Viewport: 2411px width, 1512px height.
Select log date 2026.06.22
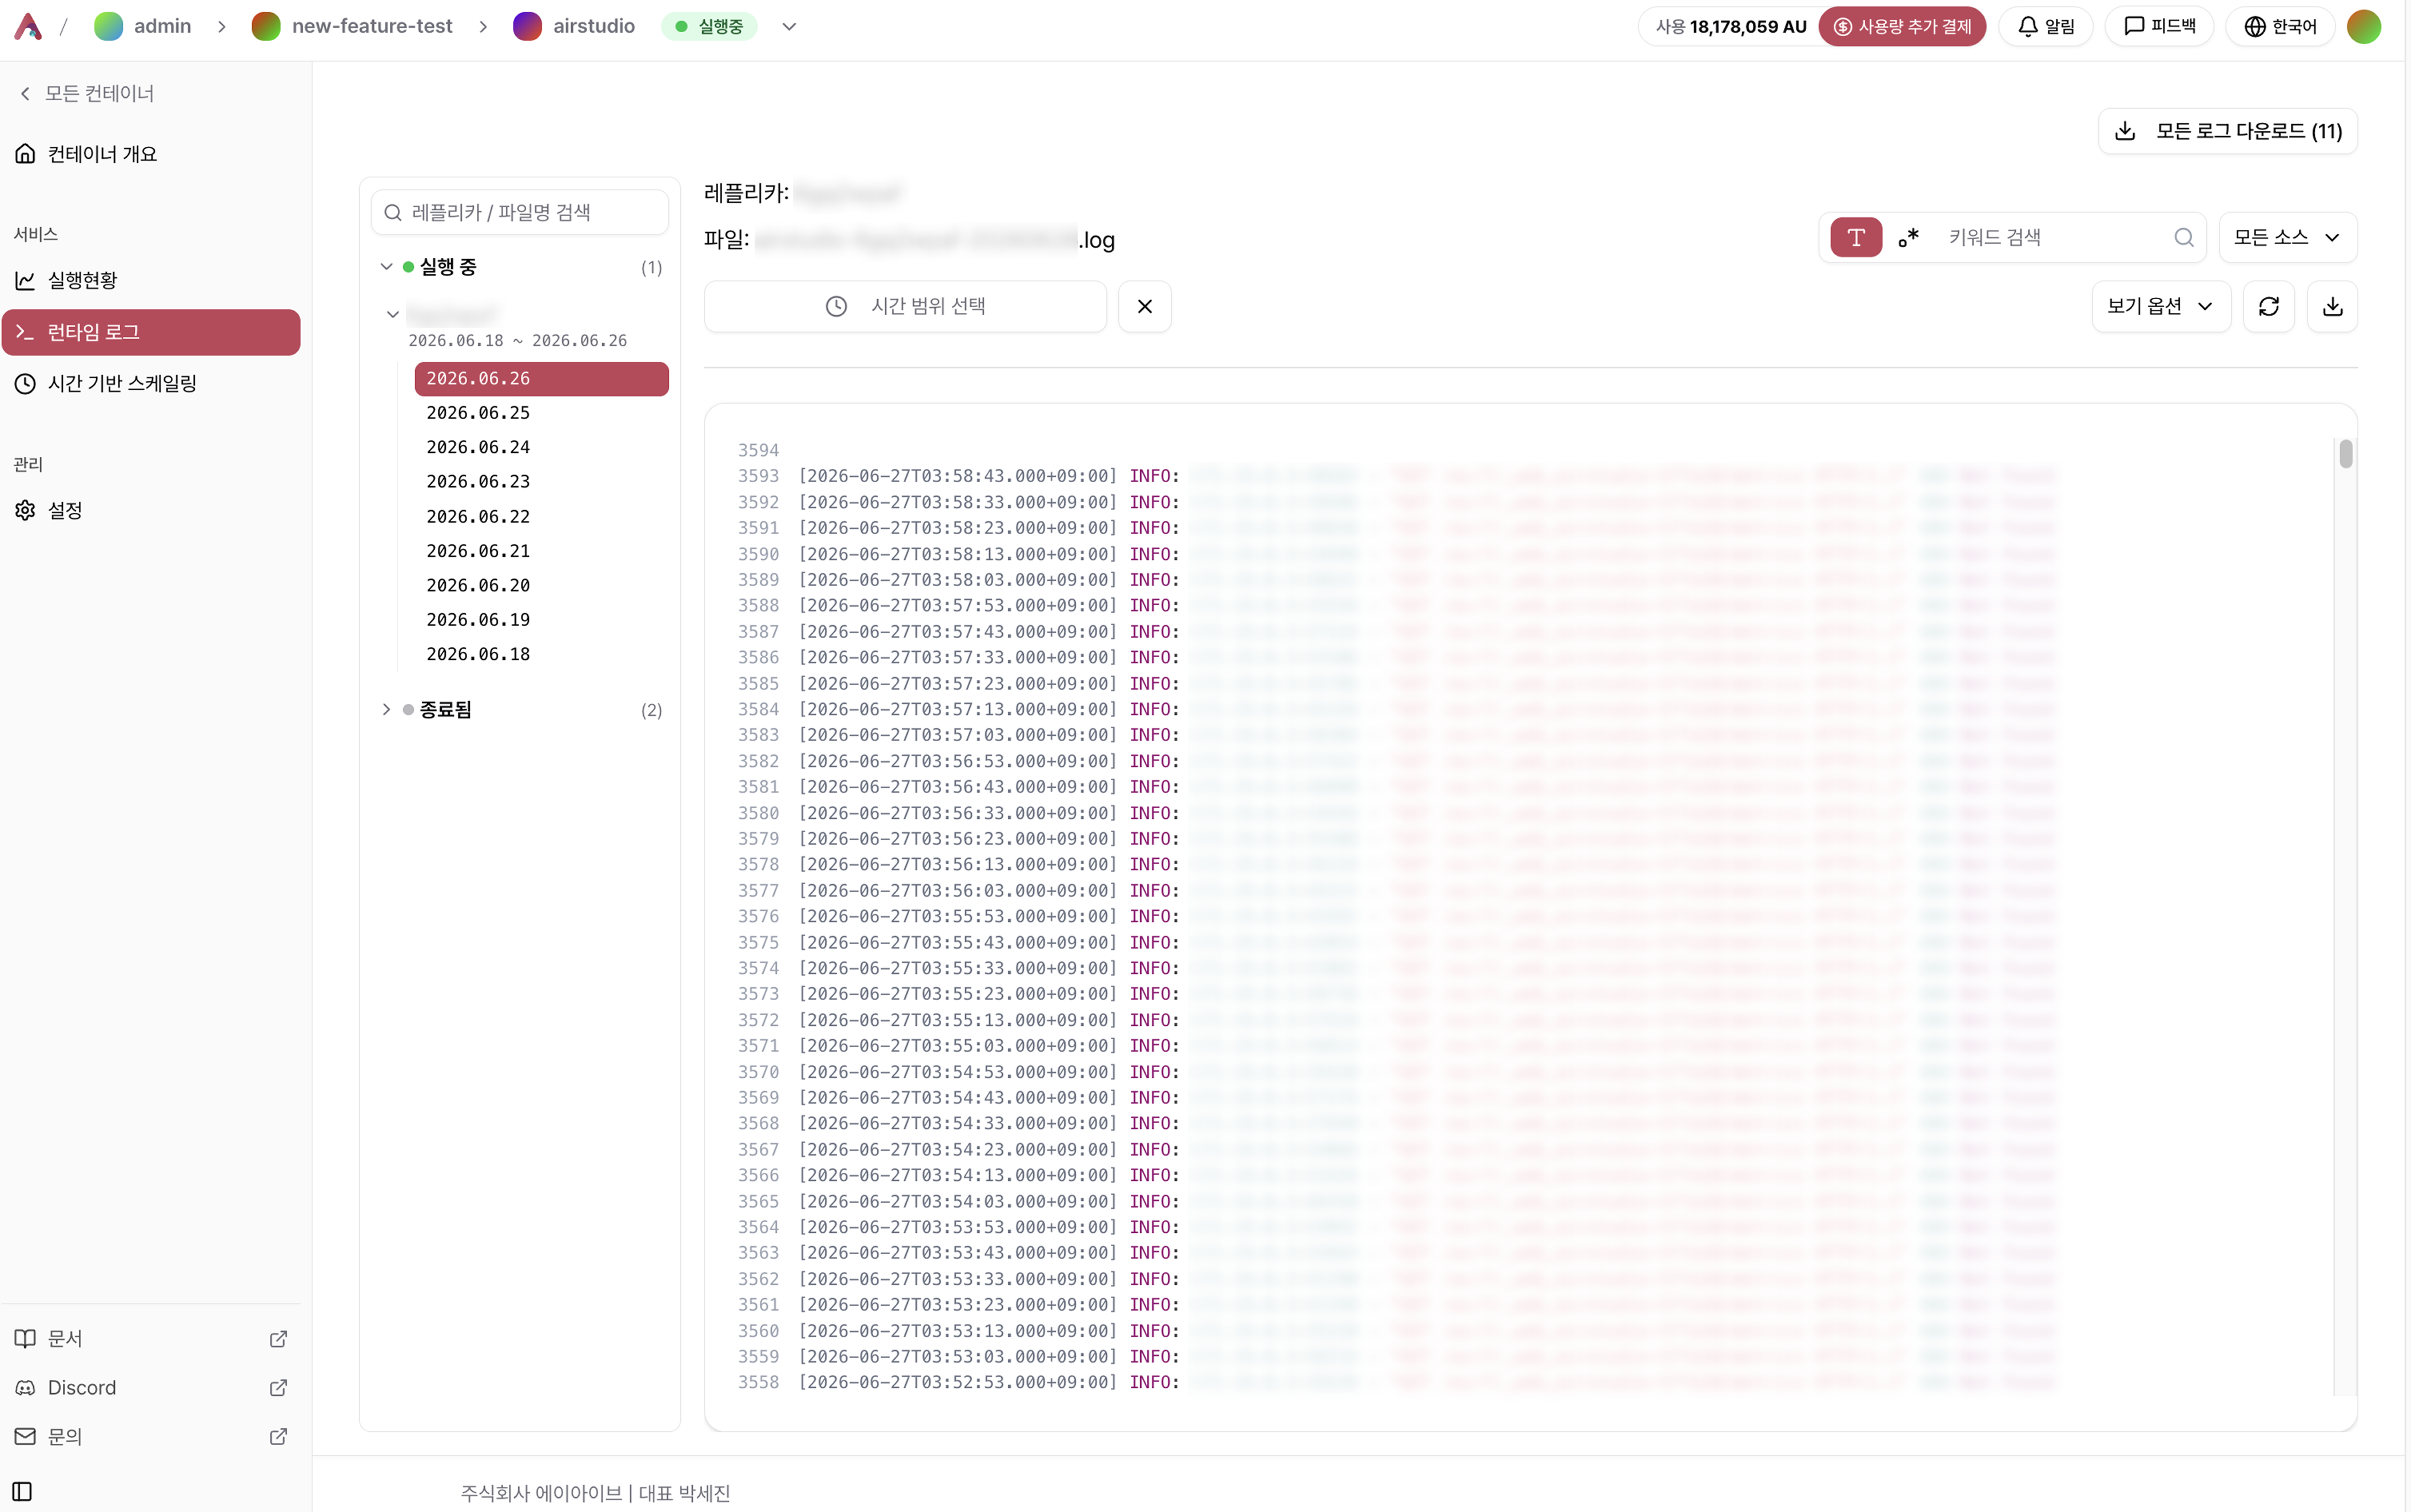point(541,517)
